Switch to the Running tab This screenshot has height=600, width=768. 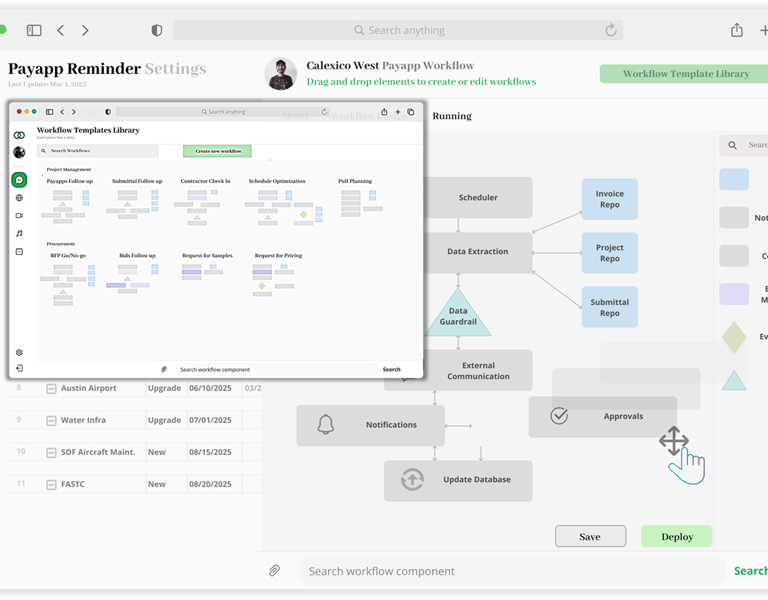tap(452, 116)
